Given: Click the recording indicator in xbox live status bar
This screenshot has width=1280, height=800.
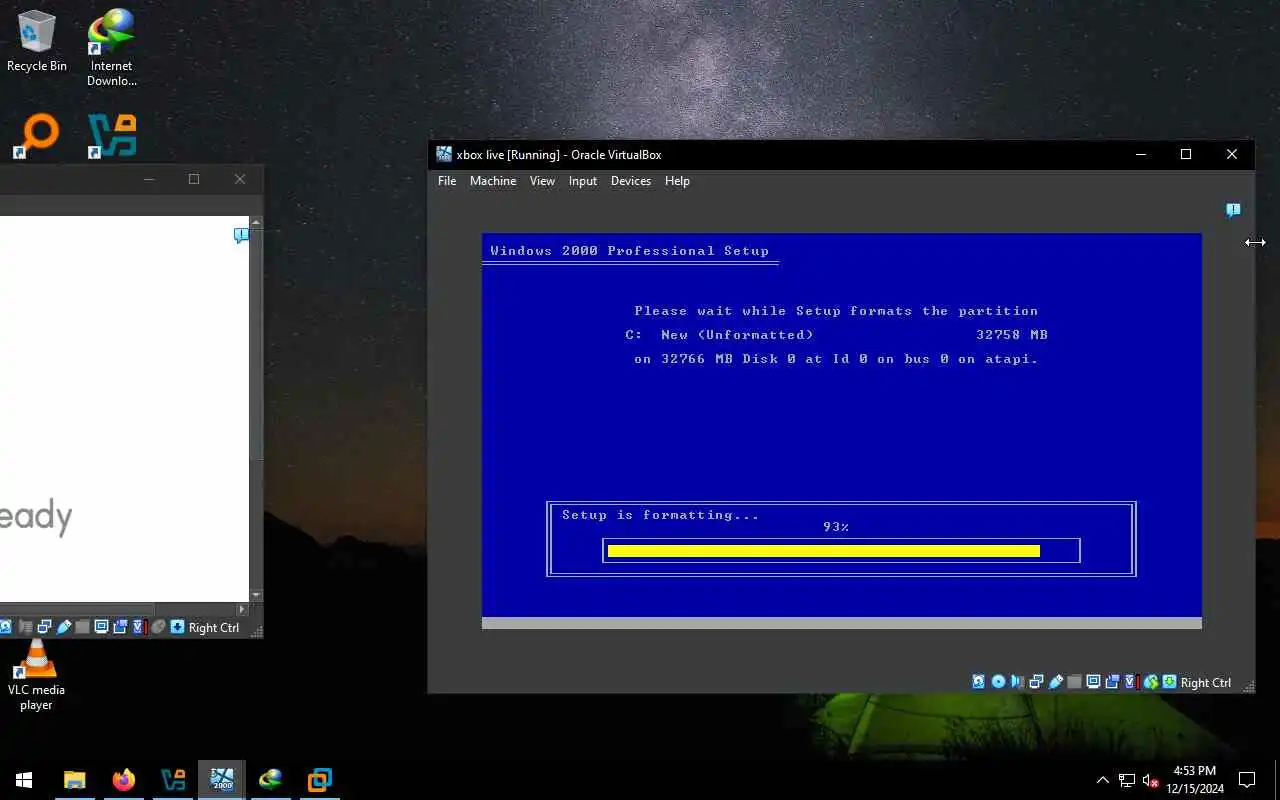Looking at the screenshot, I should 1112,682.
